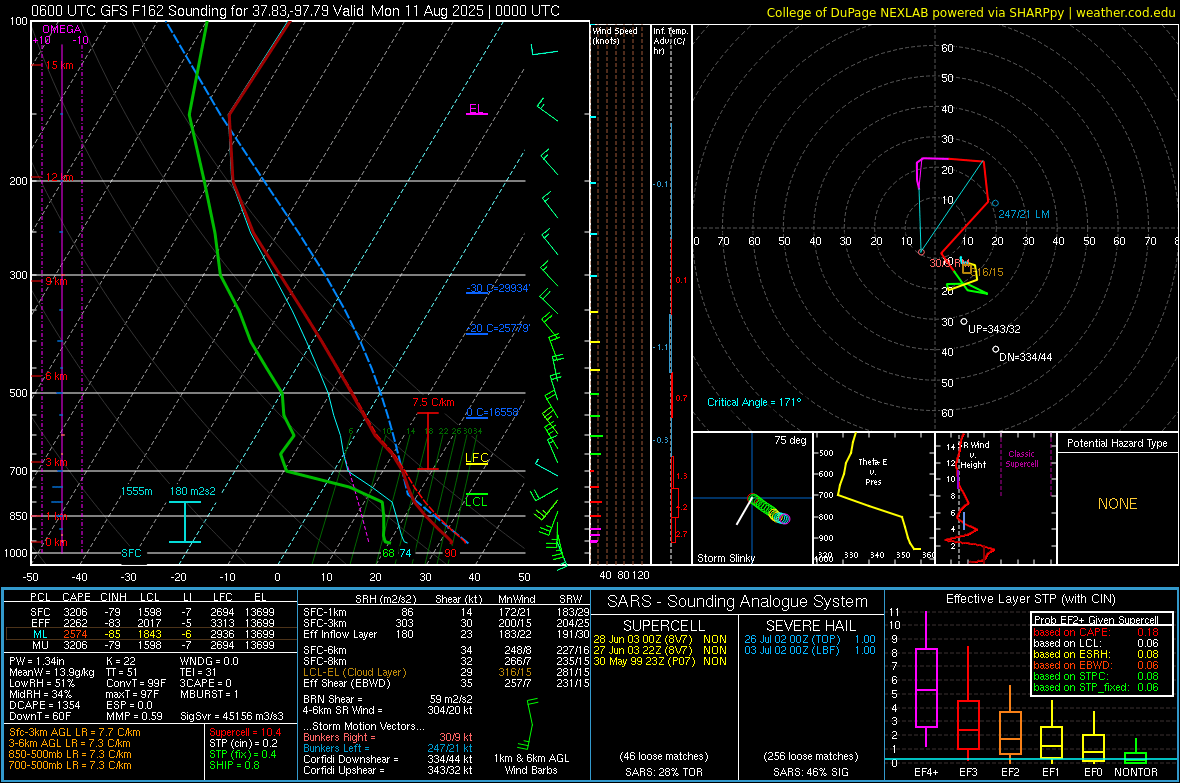This screenshot has height=783, width=1180.
Task: Select the highlighted ML parcel row
Action: pos(153,634)
